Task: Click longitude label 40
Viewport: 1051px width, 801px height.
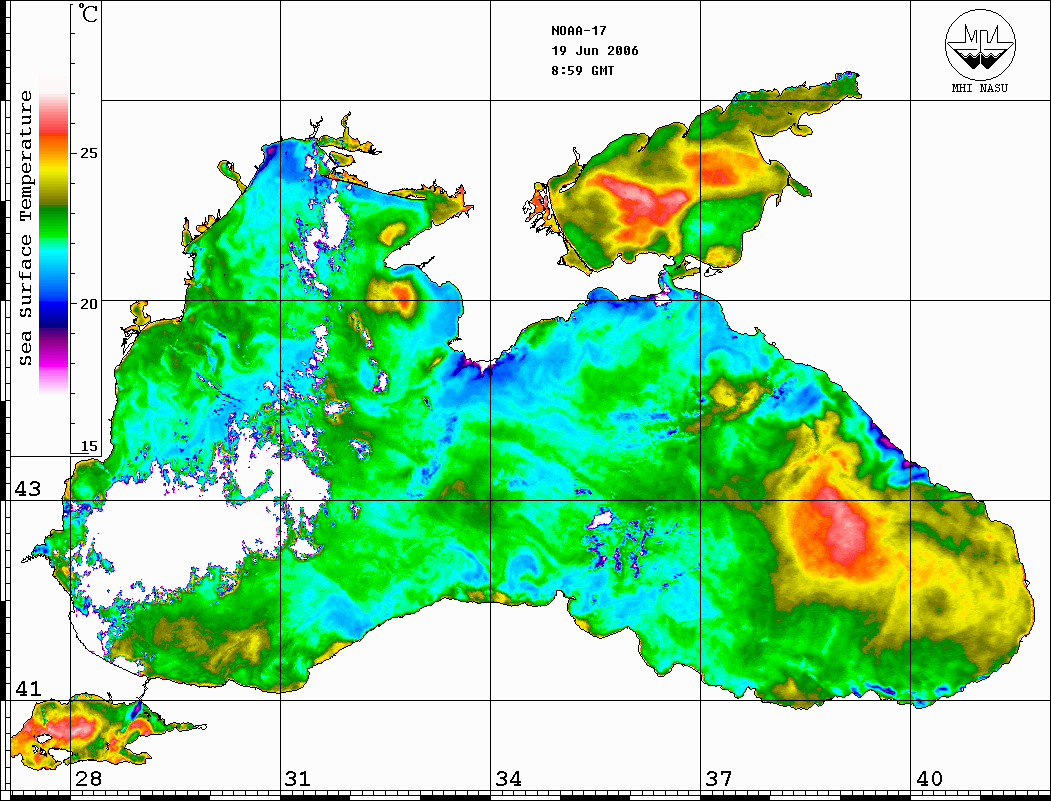Action: point(929,778)
